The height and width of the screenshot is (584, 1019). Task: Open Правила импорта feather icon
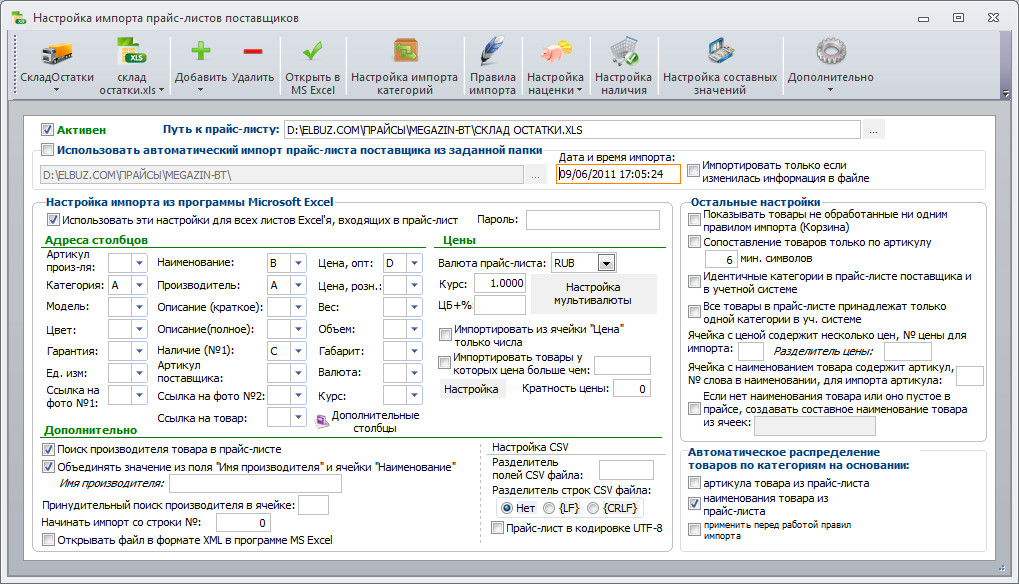click(x=493, y=51)
